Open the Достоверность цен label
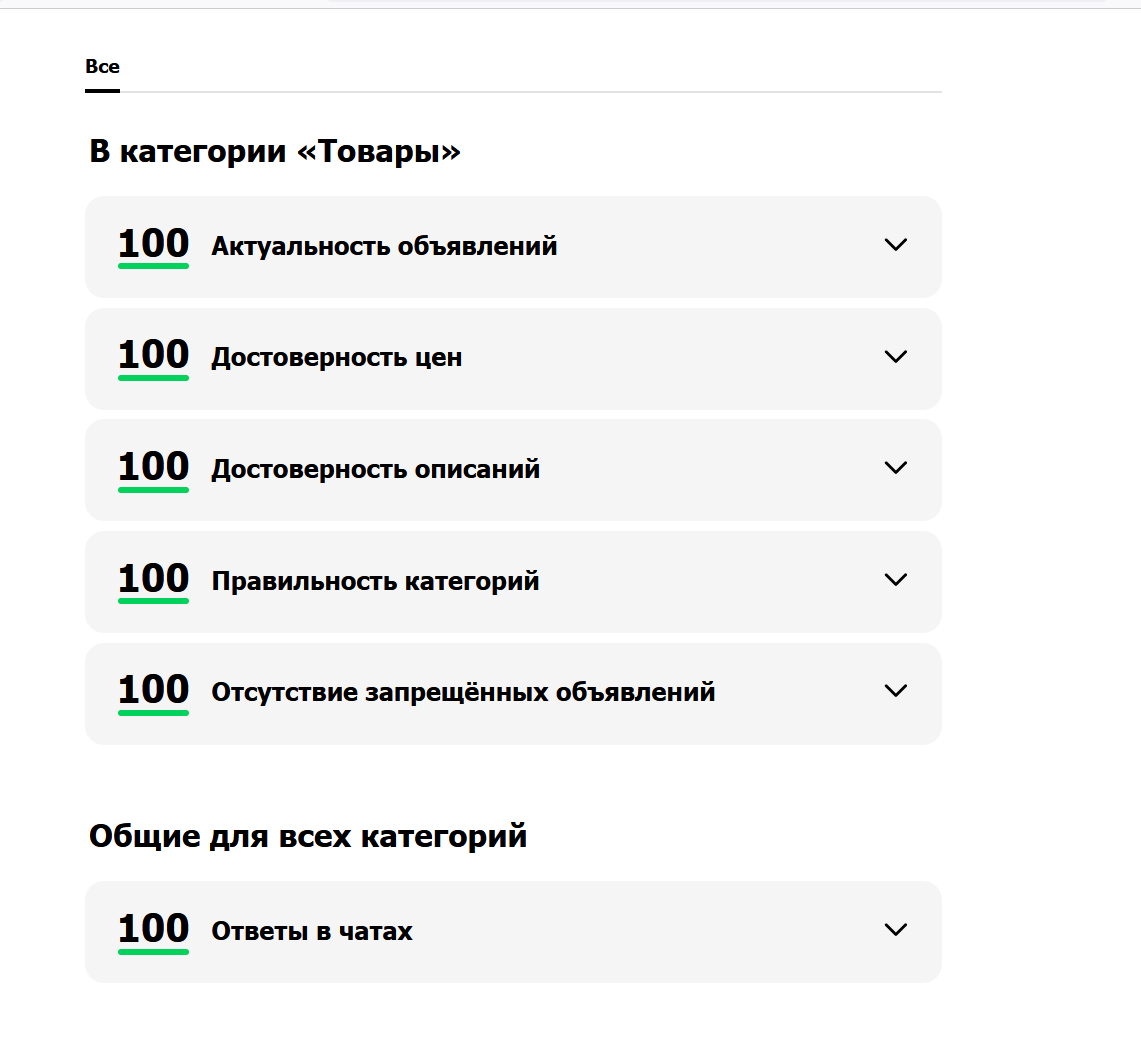This screenshot has width=1141, height=1057. [x=337, y=358]
